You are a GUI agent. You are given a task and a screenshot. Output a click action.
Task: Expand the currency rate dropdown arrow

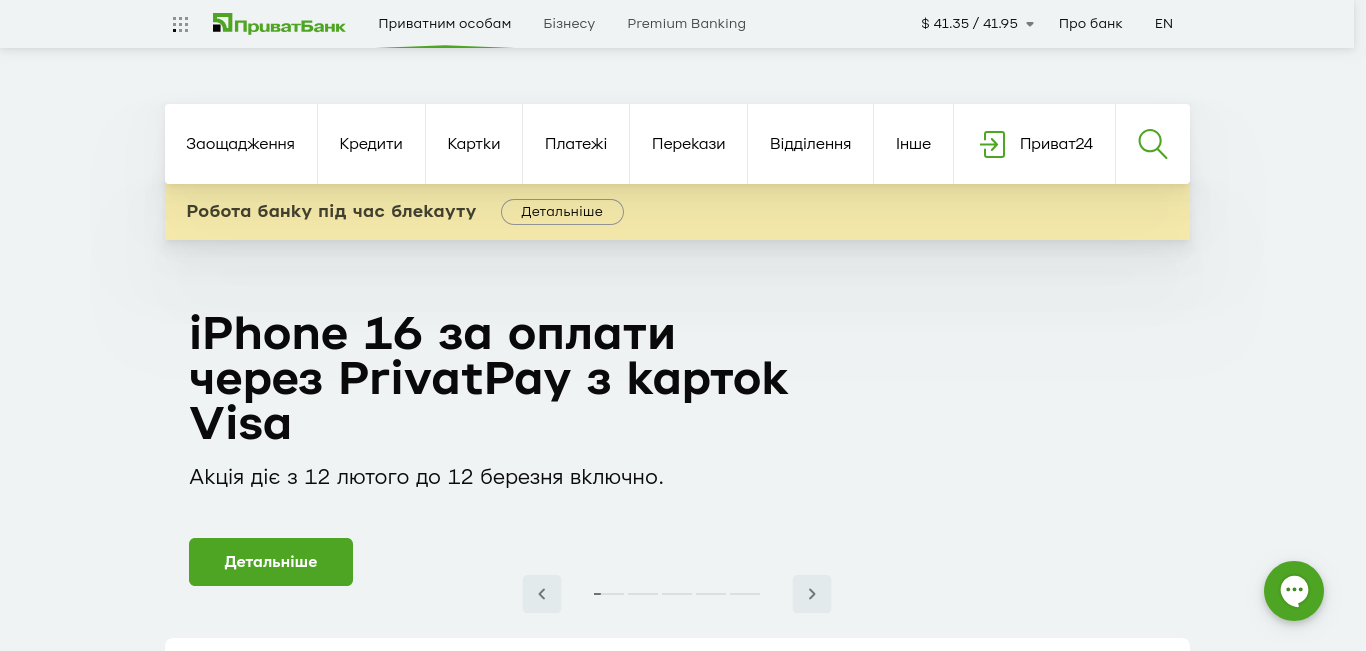pos(1030,24)
